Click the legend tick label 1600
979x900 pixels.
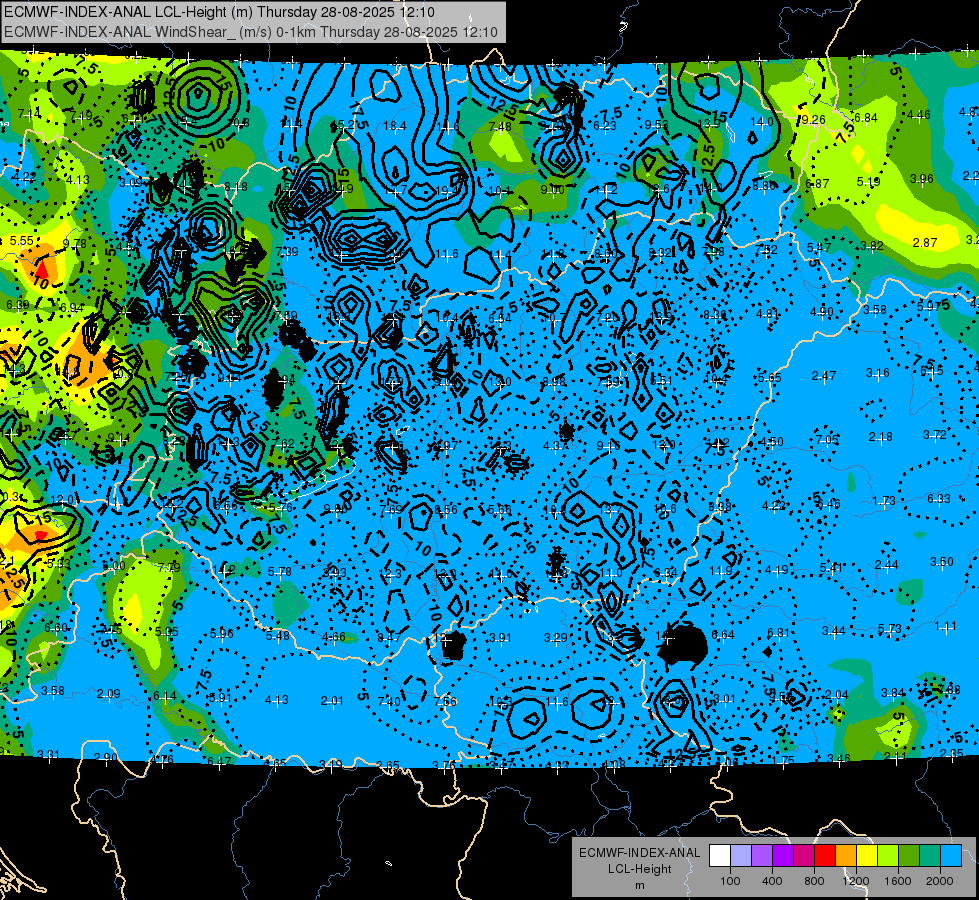[x=898, y=881]
